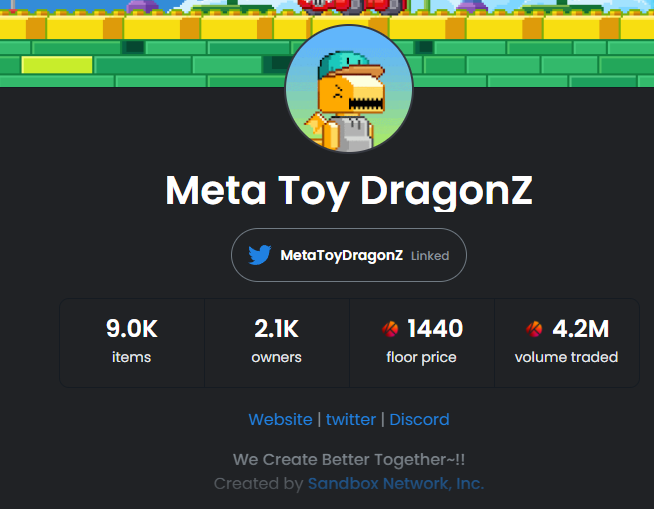Image resolution: width=654 pixels, height=509 pixels.
Task: Click the 9.0K items count
Action: point(132,328)
